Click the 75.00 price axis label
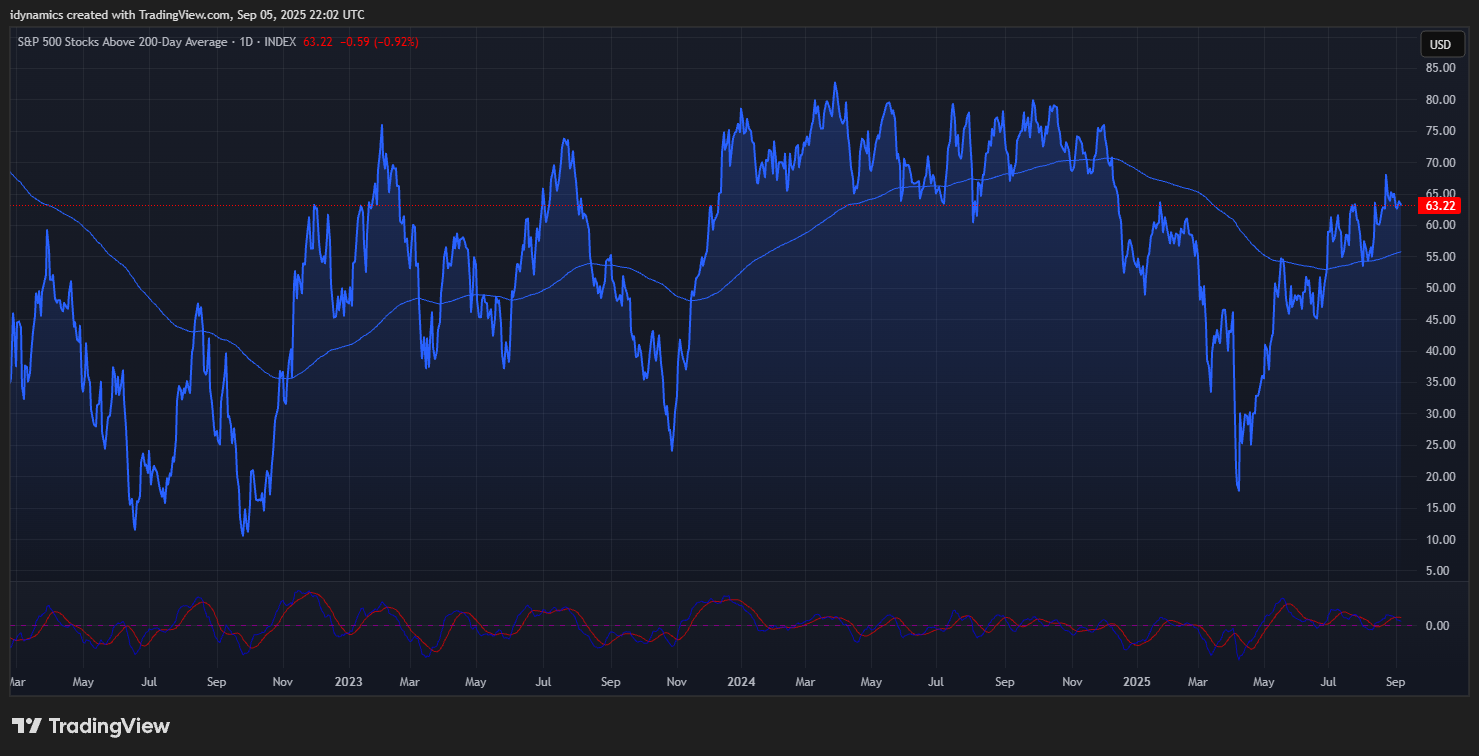The height and width of the screenshot is (756, 1479). [1440, 131]
